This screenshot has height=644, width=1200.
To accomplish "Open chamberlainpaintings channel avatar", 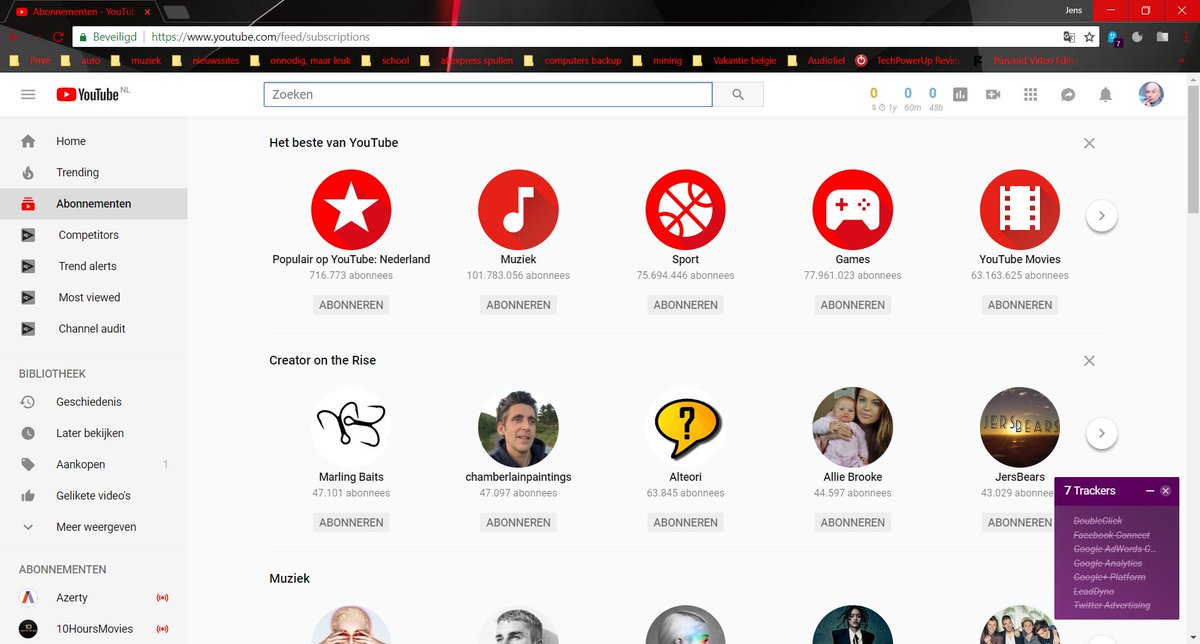I will click(518, 428).
